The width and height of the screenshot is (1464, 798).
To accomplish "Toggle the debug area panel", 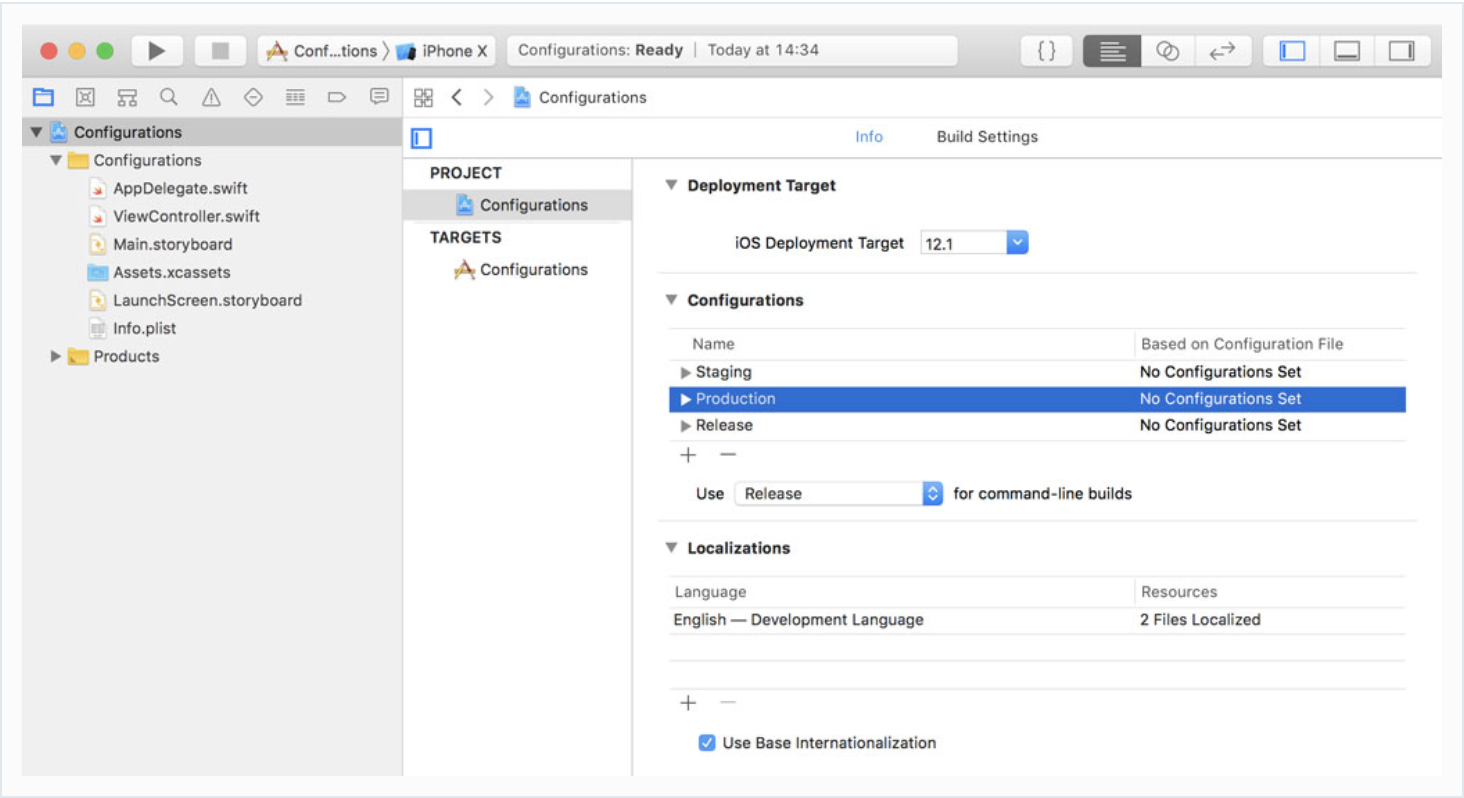I will click(x=1347, y=51).
